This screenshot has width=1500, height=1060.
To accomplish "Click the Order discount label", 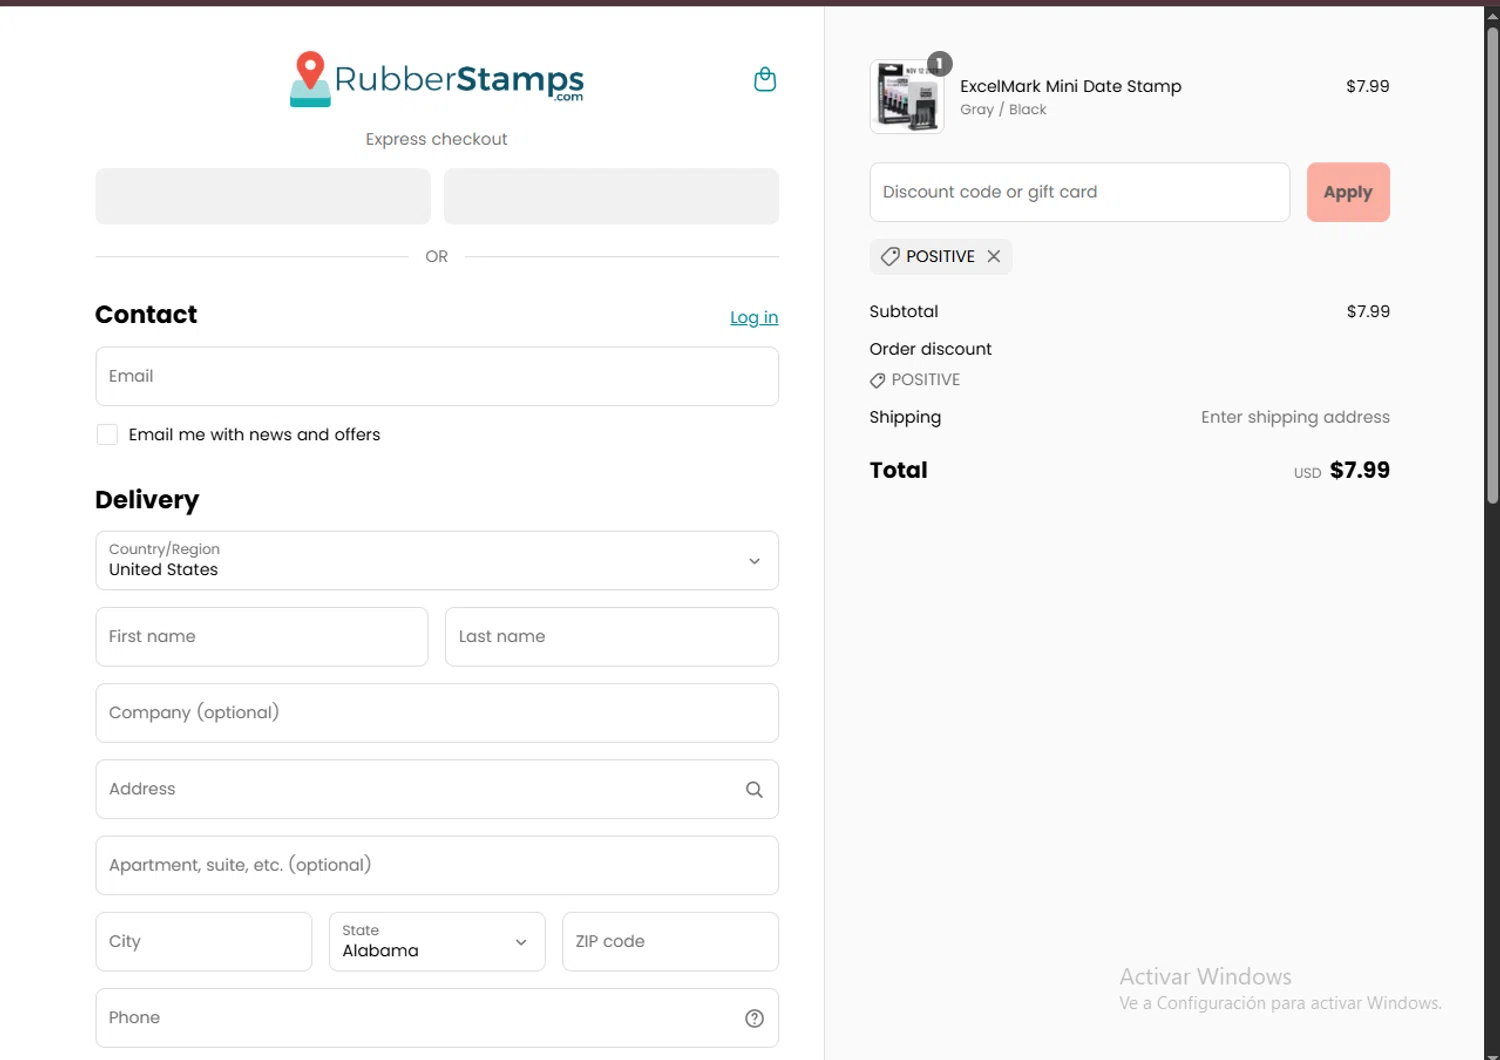I will click(x=930, y=349).
